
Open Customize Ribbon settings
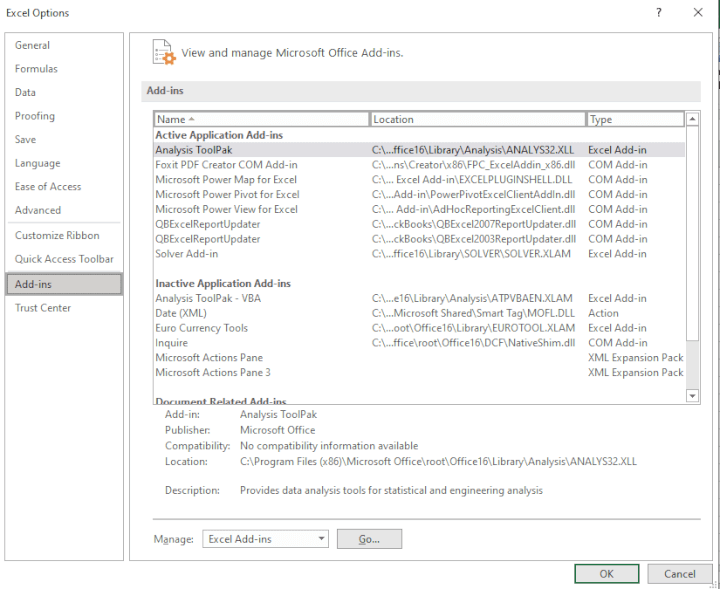[x=57, y=235]
